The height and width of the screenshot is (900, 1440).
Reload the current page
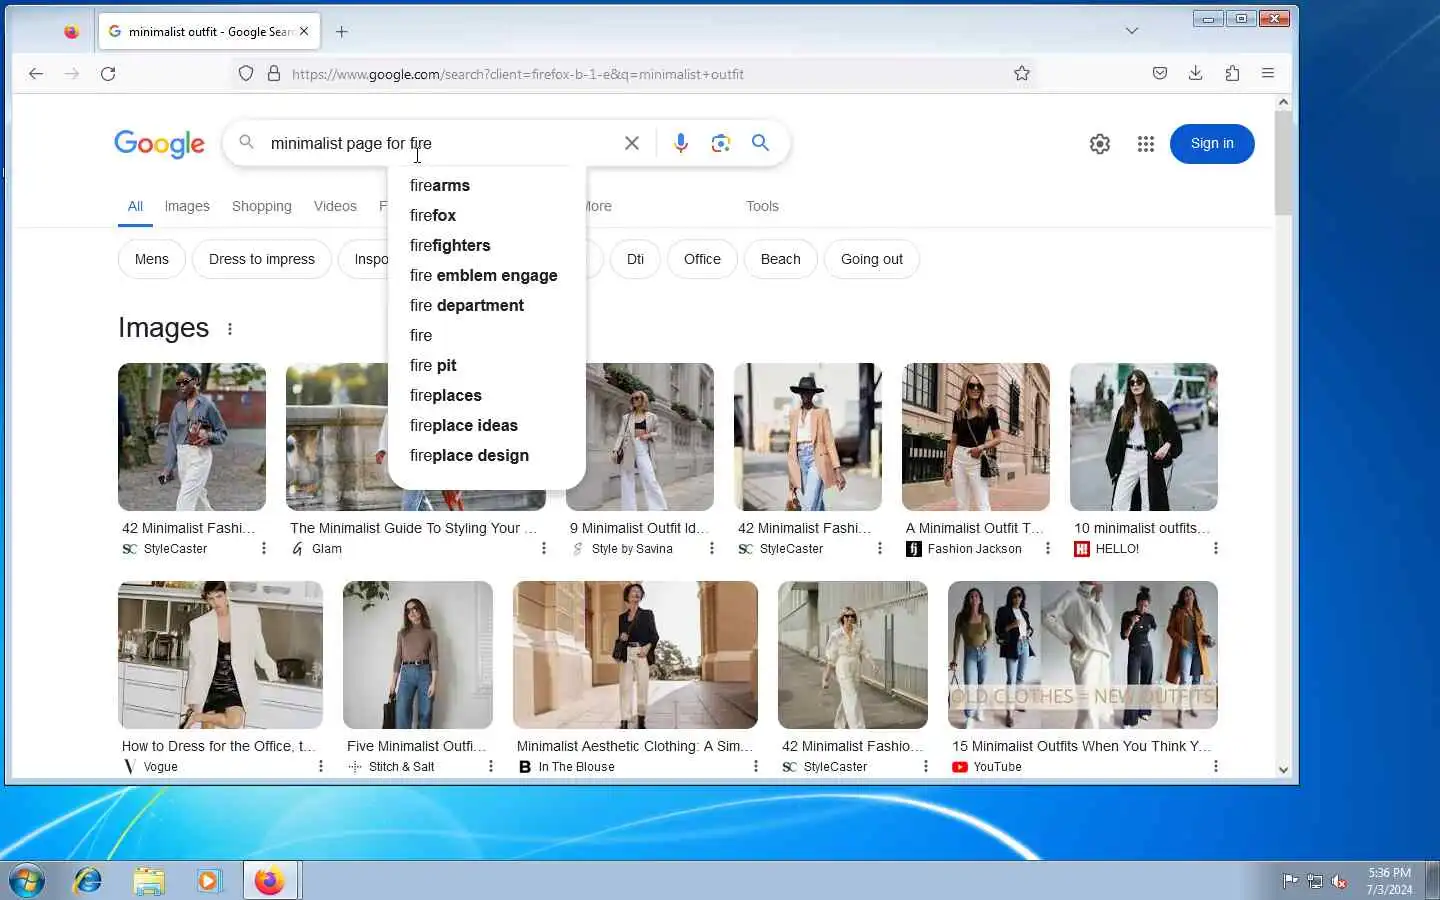[108, 73]
